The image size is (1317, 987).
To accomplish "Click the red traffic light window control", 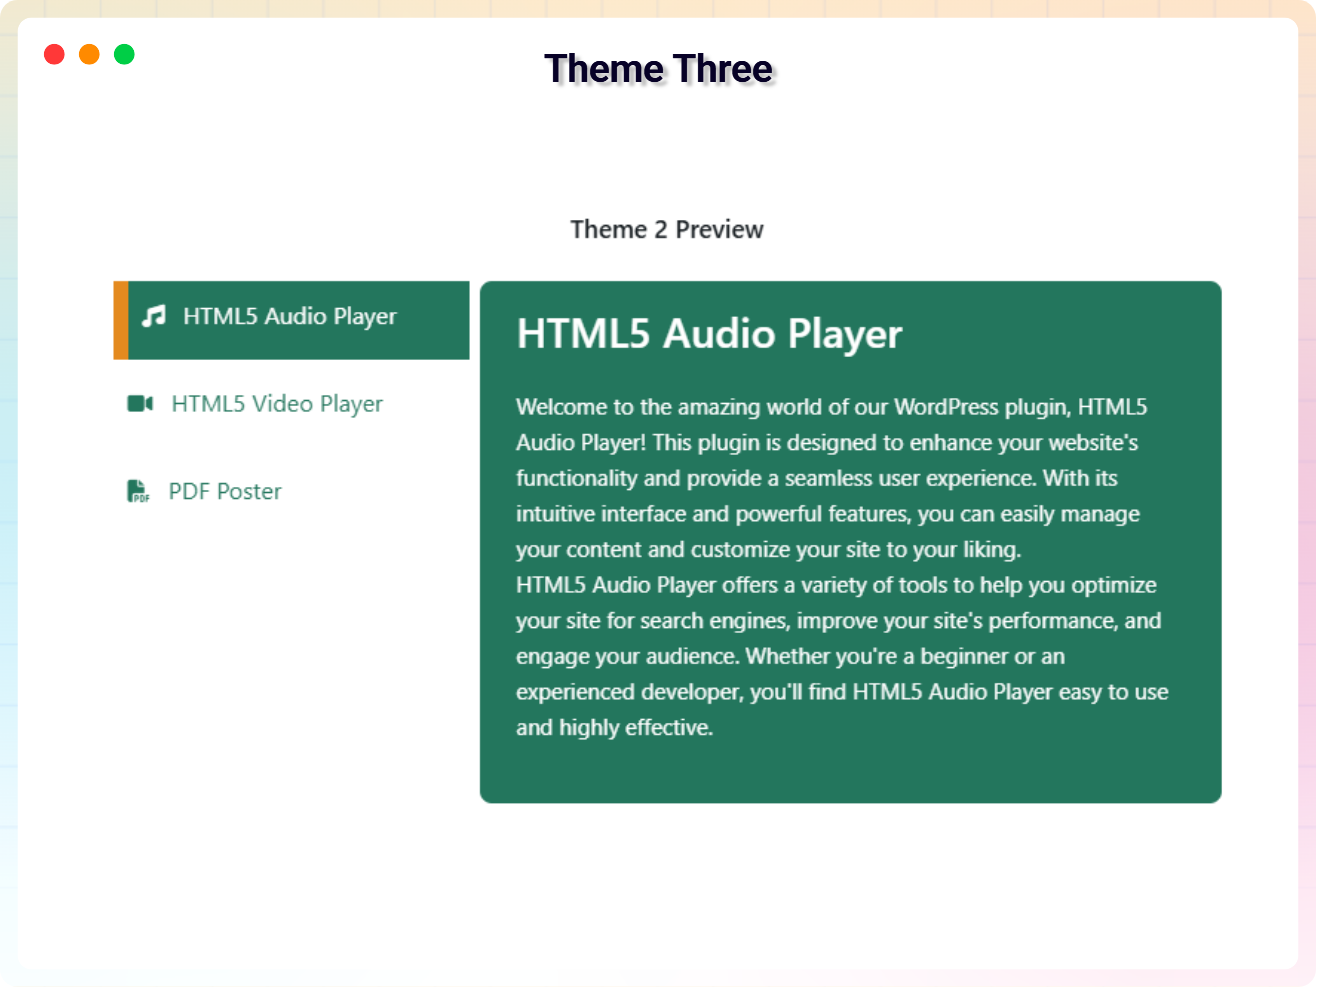I will (55, 54).
